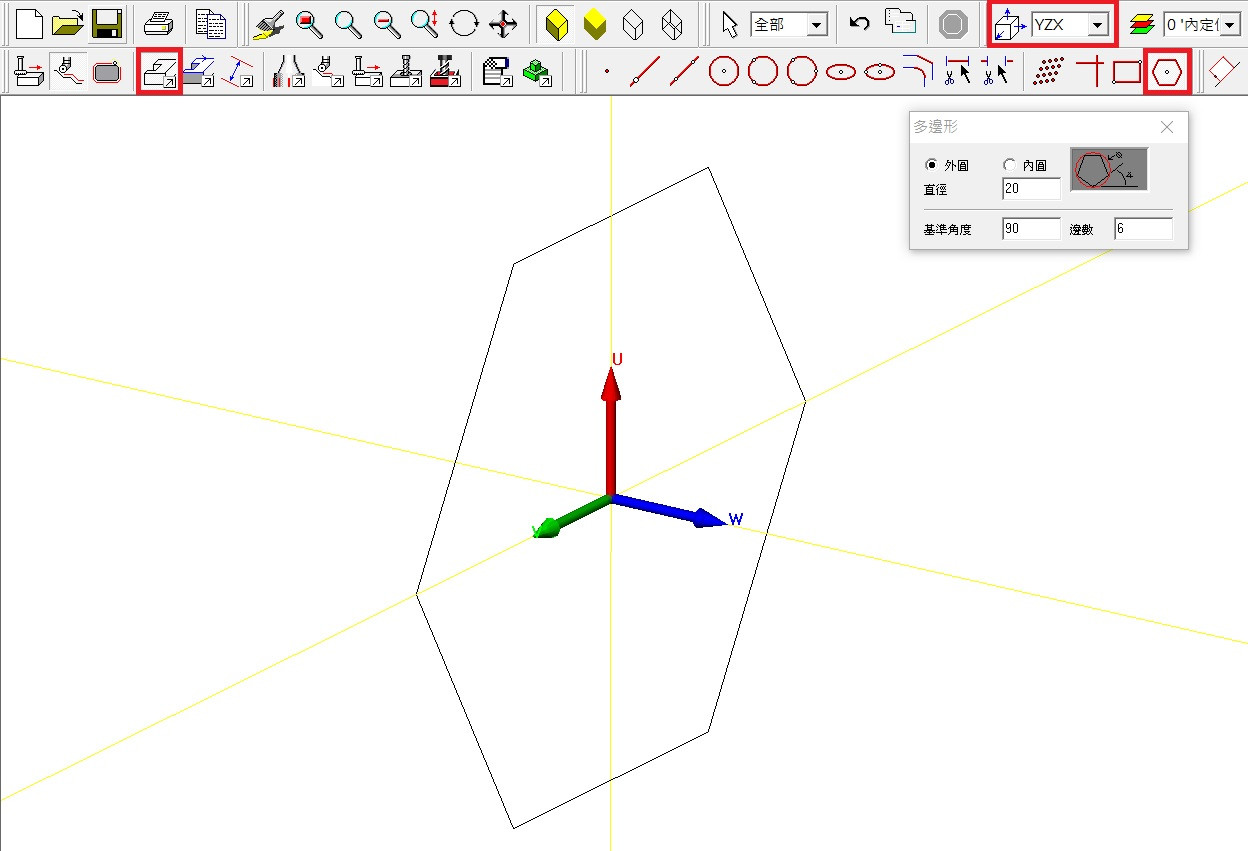Select the 外圓 radio button
The width and height of the screenshot is (1248, 851).
click(932, 165)
